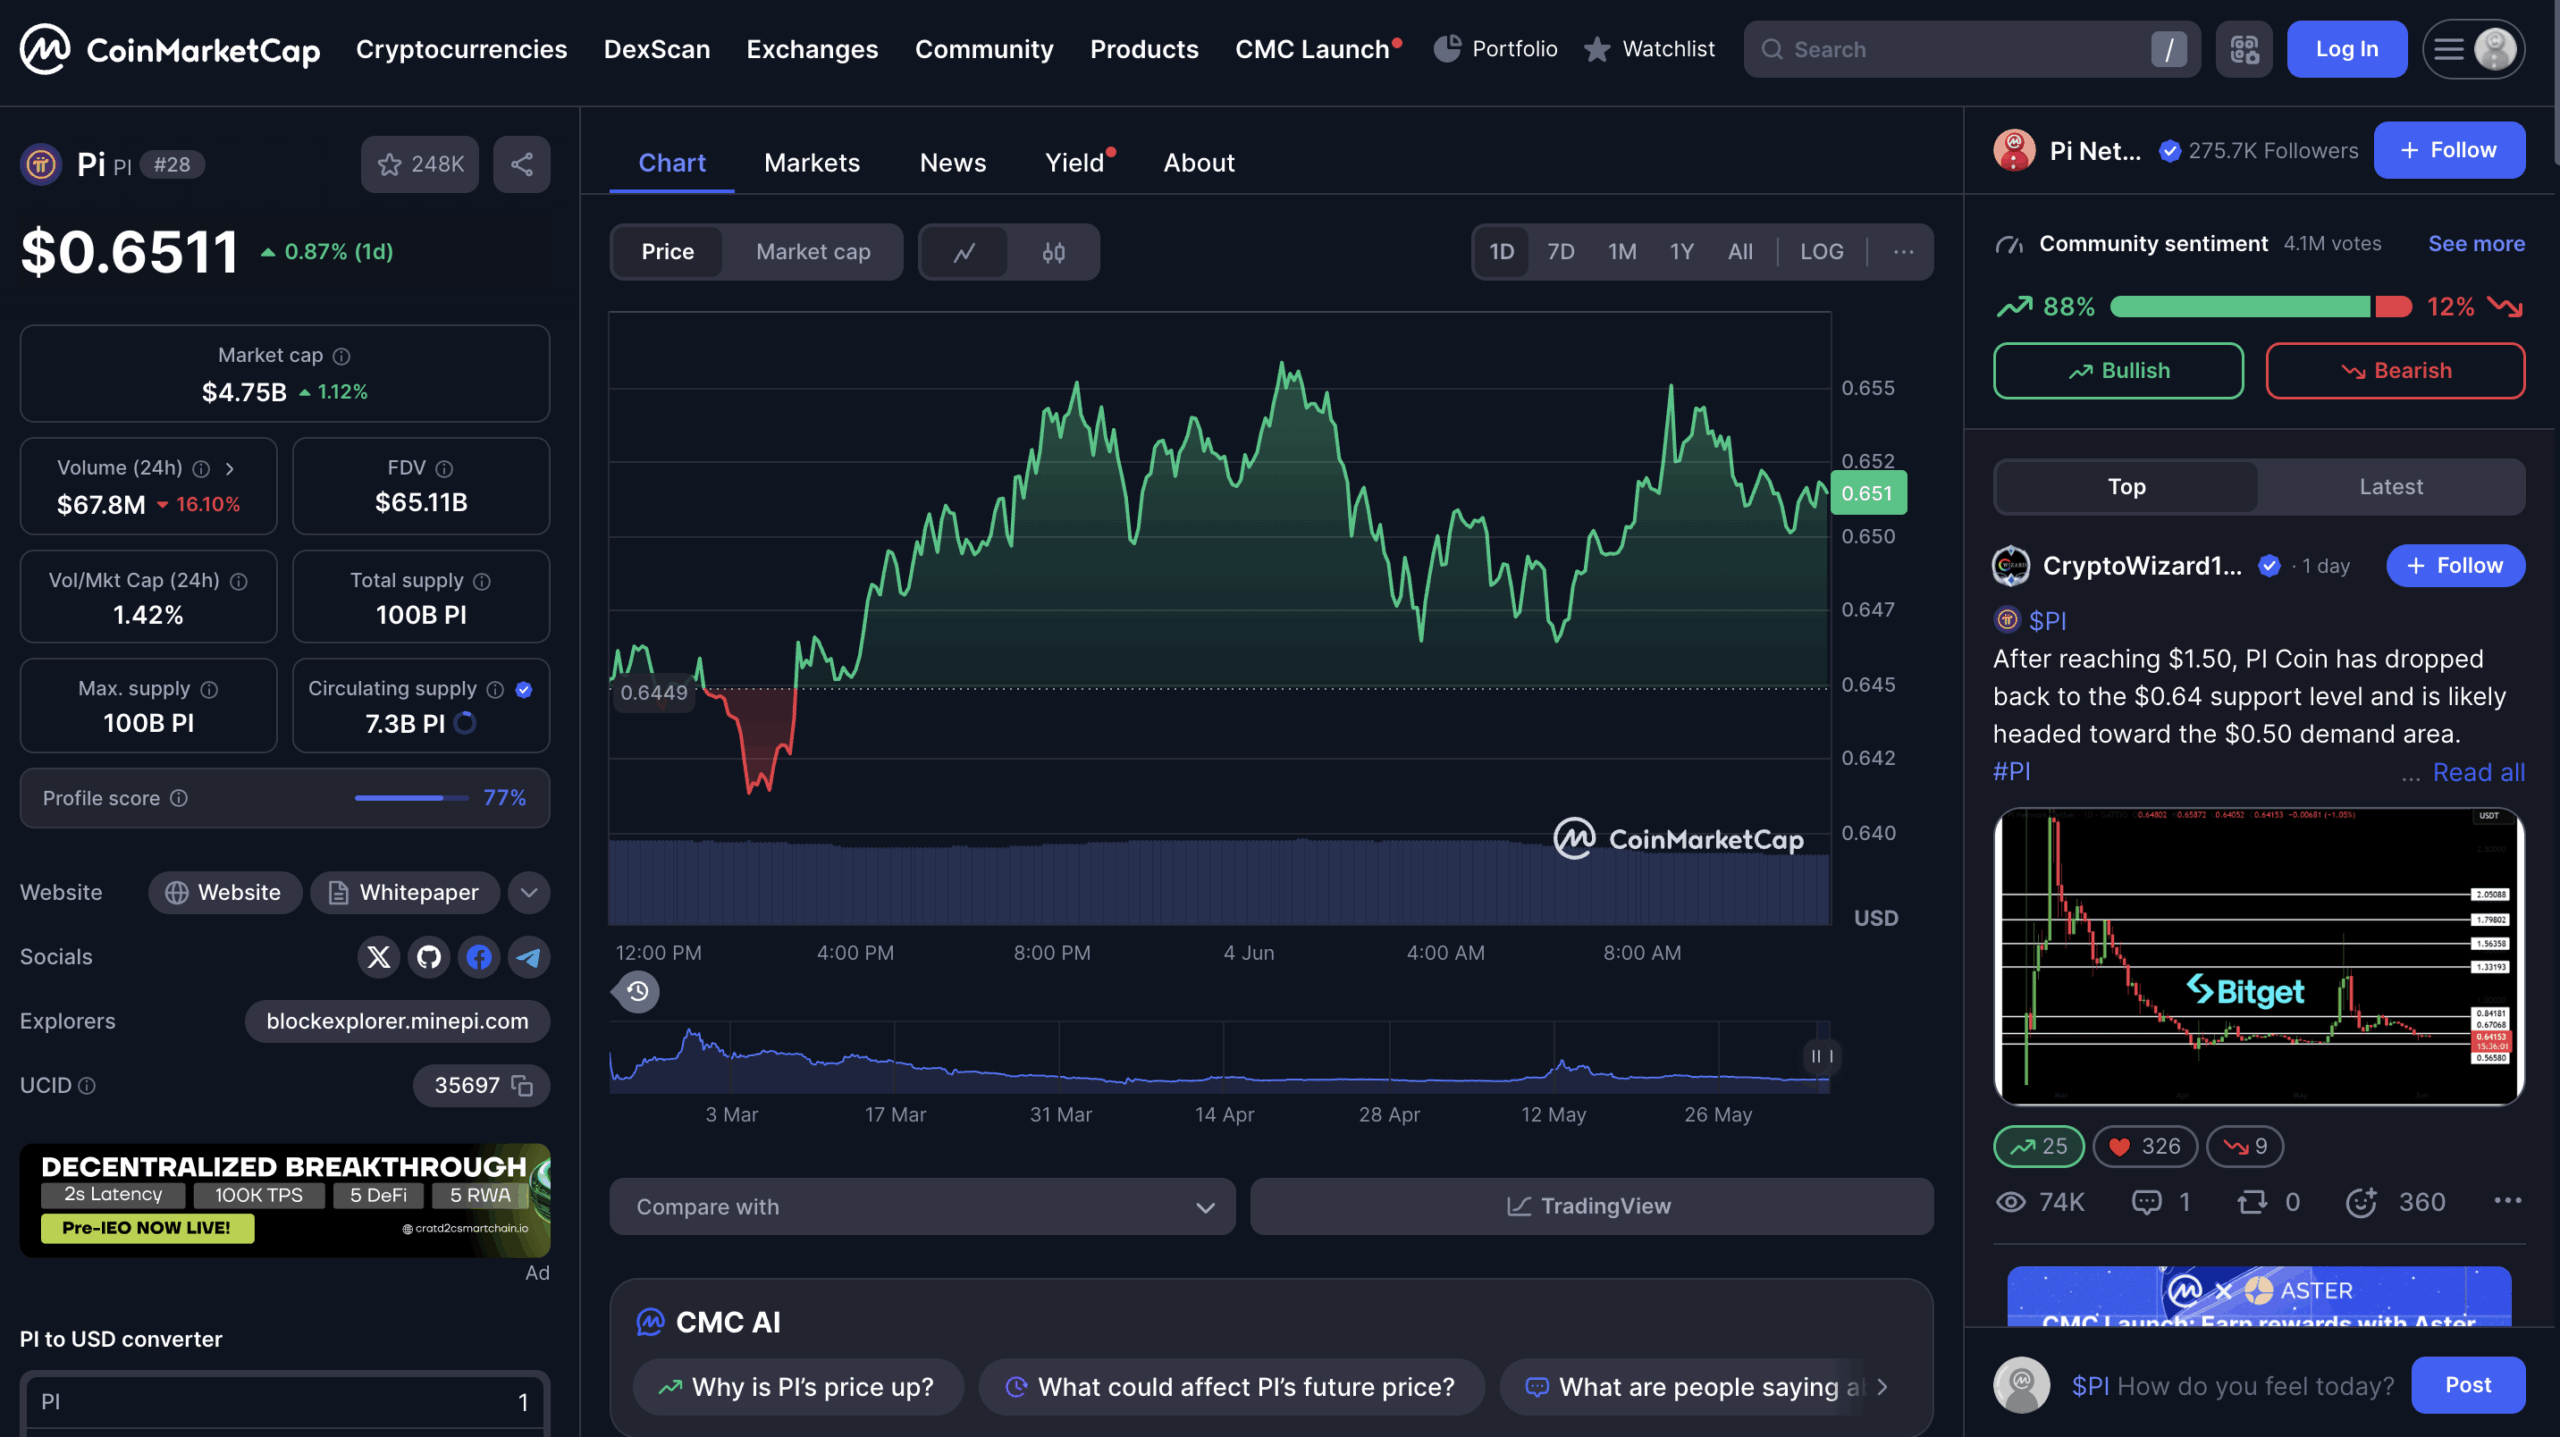This screenshot has width=2560, height=1437.
Task: Vote Bearish on community sentiment
Action: tap(2395, 371)
